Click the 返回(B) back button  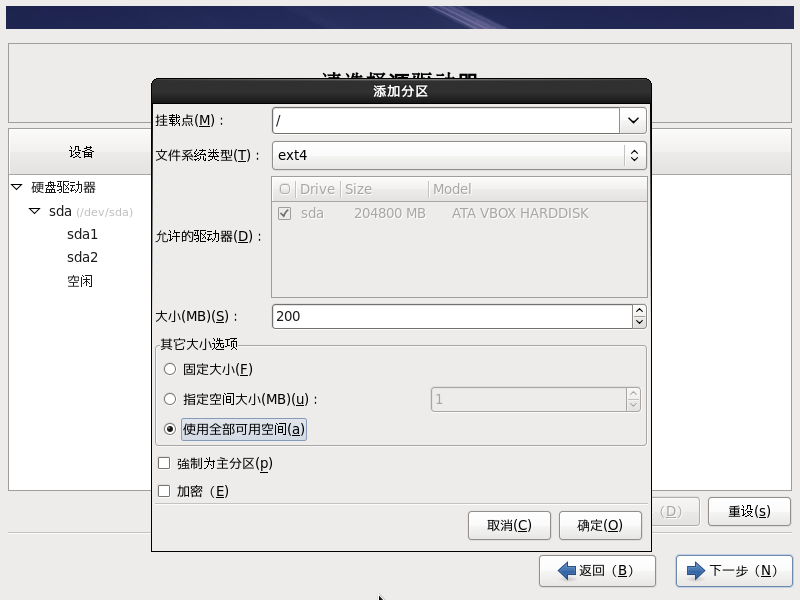[x=597, y=570]
